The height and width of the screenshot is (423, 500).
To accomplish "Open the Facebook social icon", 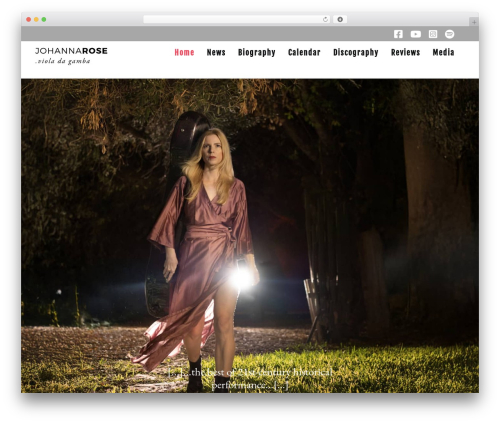I will [x=398, y=34].
